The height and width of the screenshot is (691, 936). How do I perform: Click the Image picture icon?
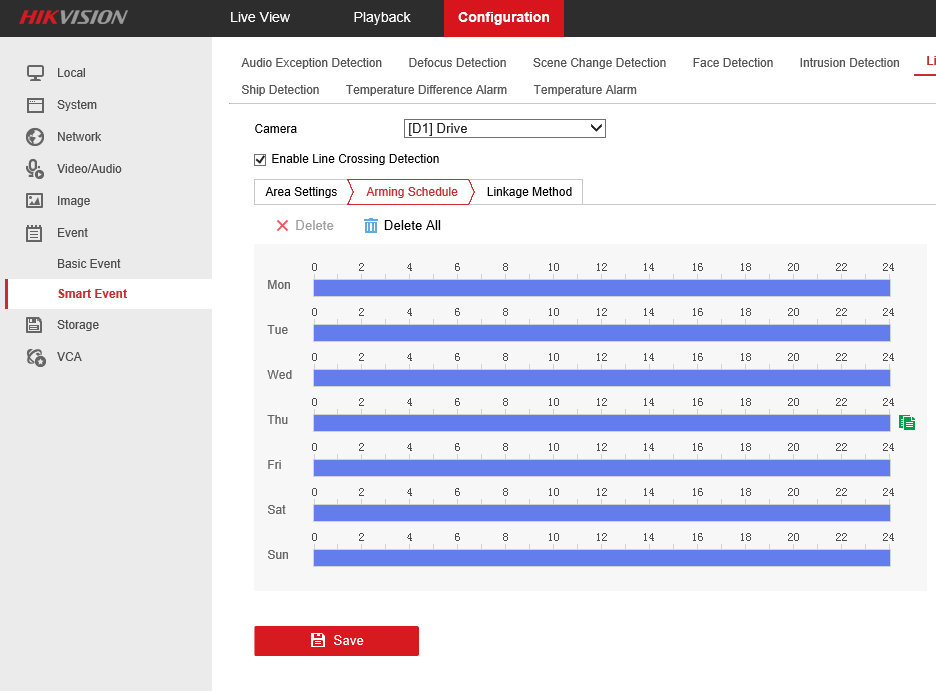(x=35, y=201)
